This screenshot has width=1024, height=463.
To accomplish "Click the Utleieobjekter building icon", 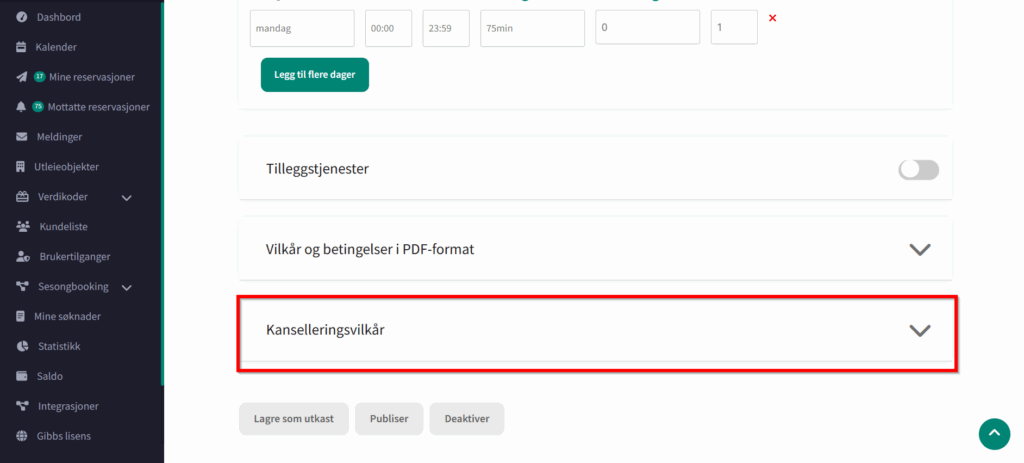I will pos(22,167).
